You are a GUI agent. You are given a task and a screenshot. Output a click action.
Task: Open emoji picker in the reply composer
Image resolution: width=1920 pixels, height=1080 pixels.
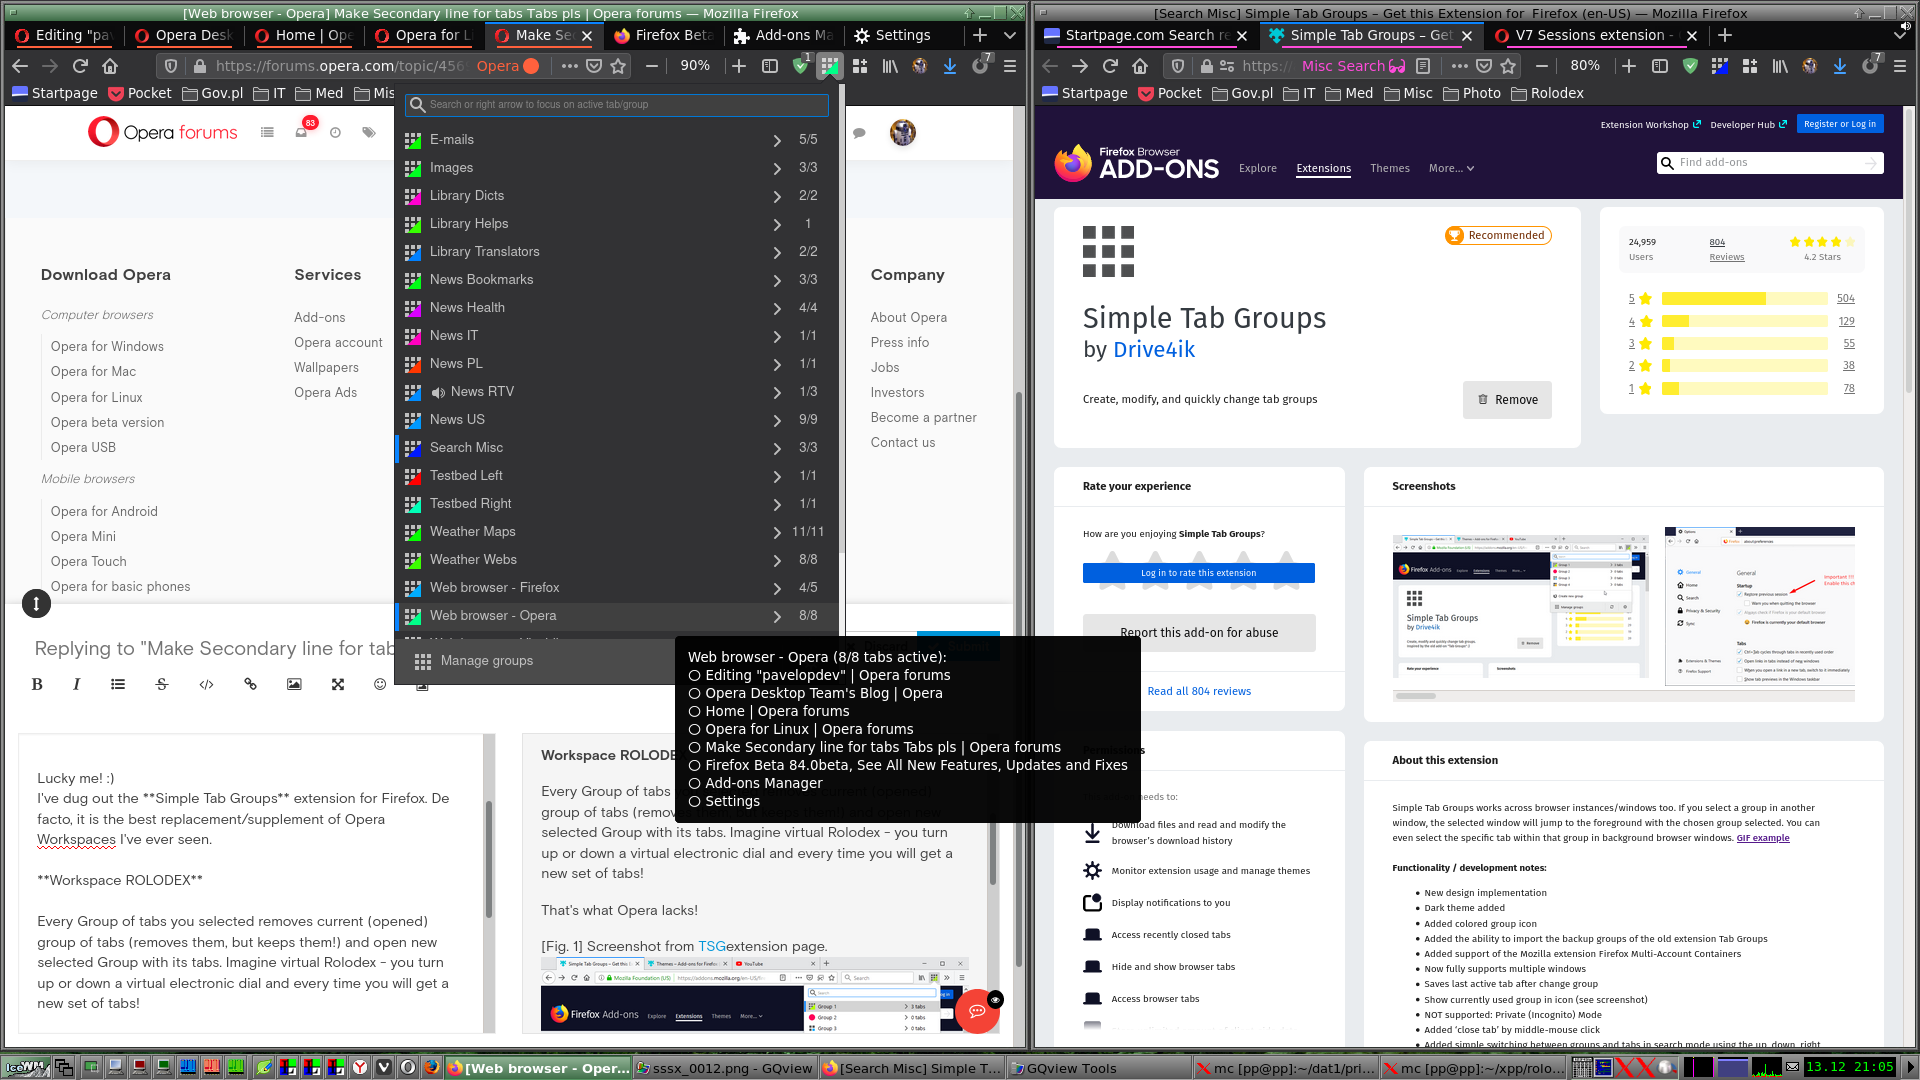(380, 684)
